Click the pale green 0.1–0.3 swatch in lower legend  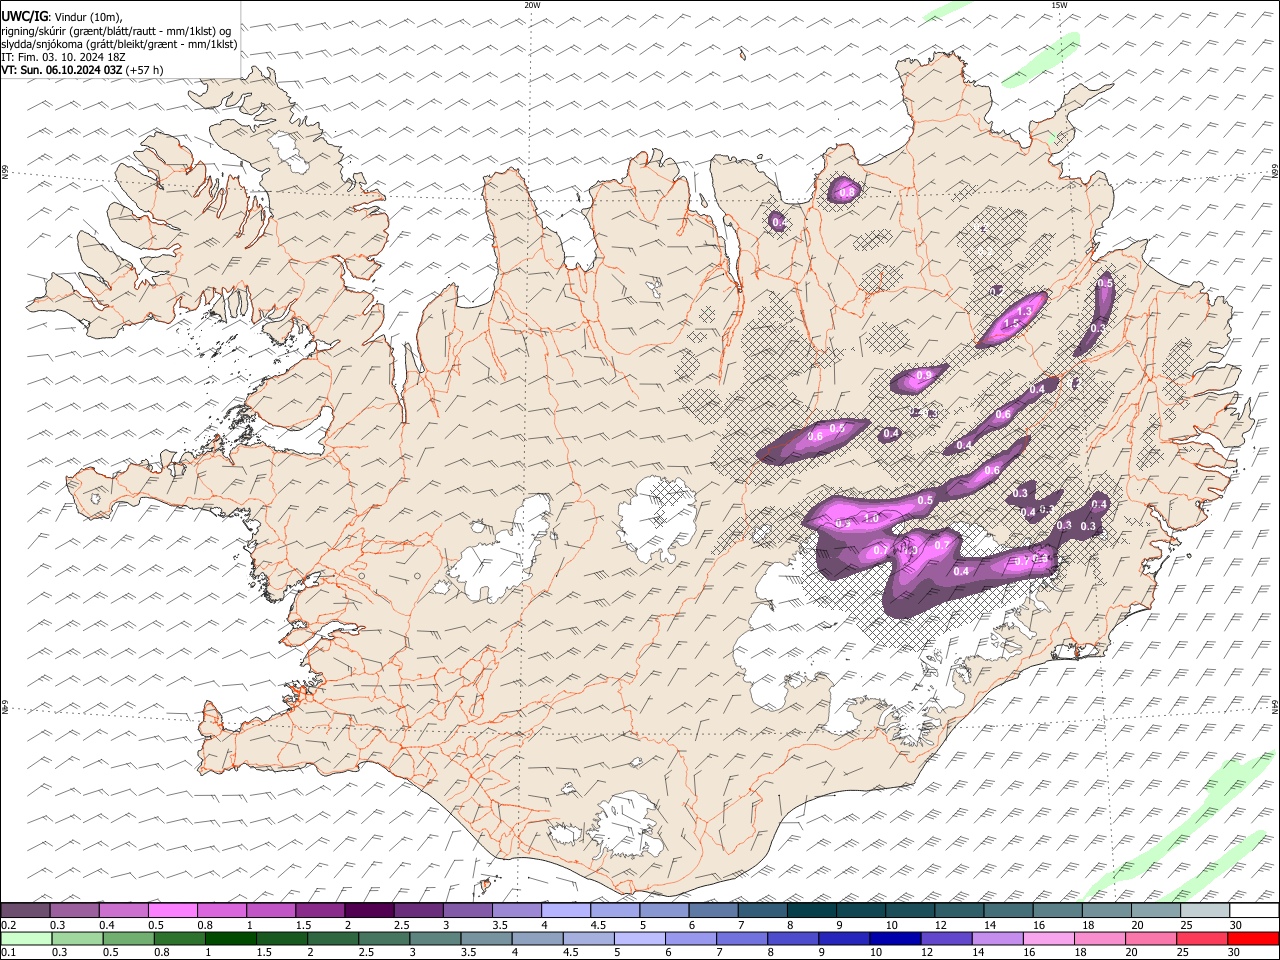tap(26, 938)
